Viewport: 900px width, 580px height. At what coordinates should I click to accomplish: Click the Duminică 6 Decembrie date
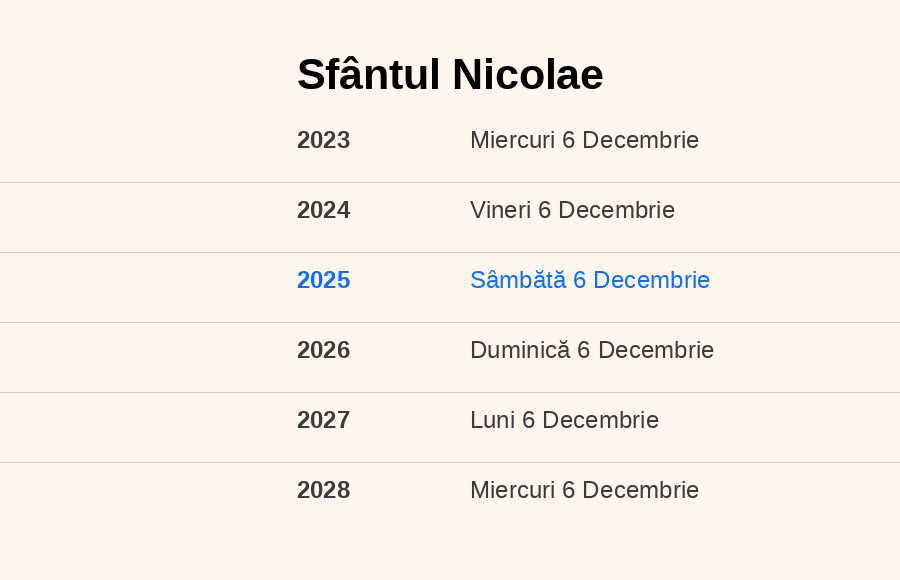592,350
